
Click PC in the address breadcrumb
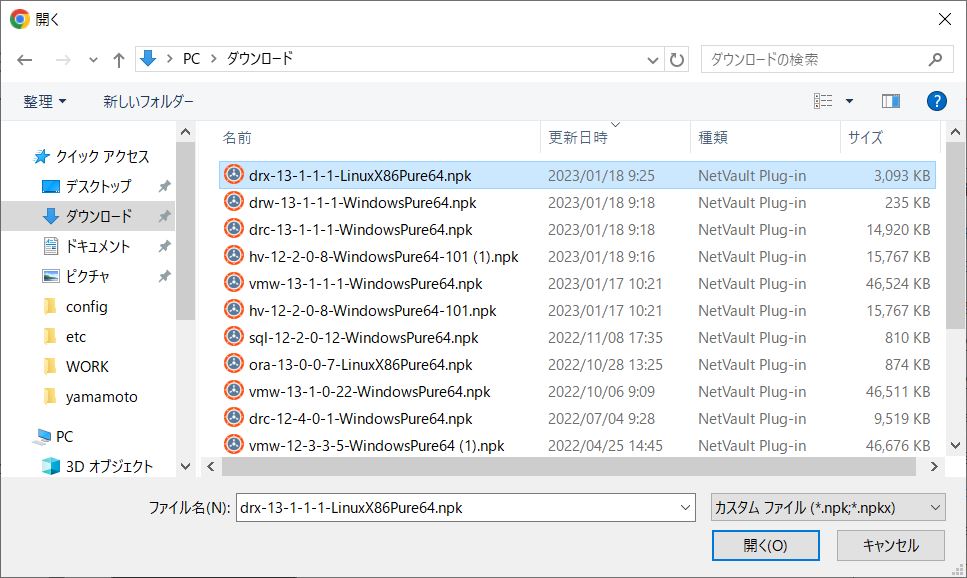(x=191, y=59)
